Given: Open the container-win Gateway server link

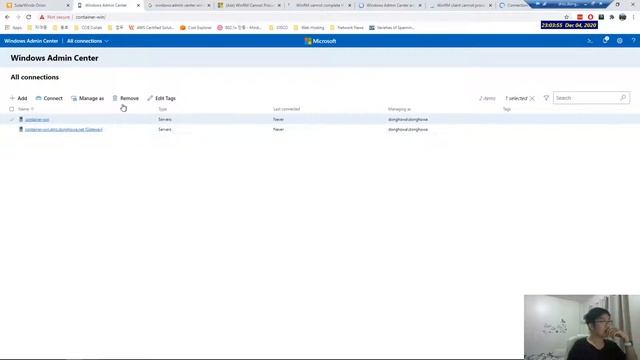Looking at the screenshot, I should pos(64,129).
